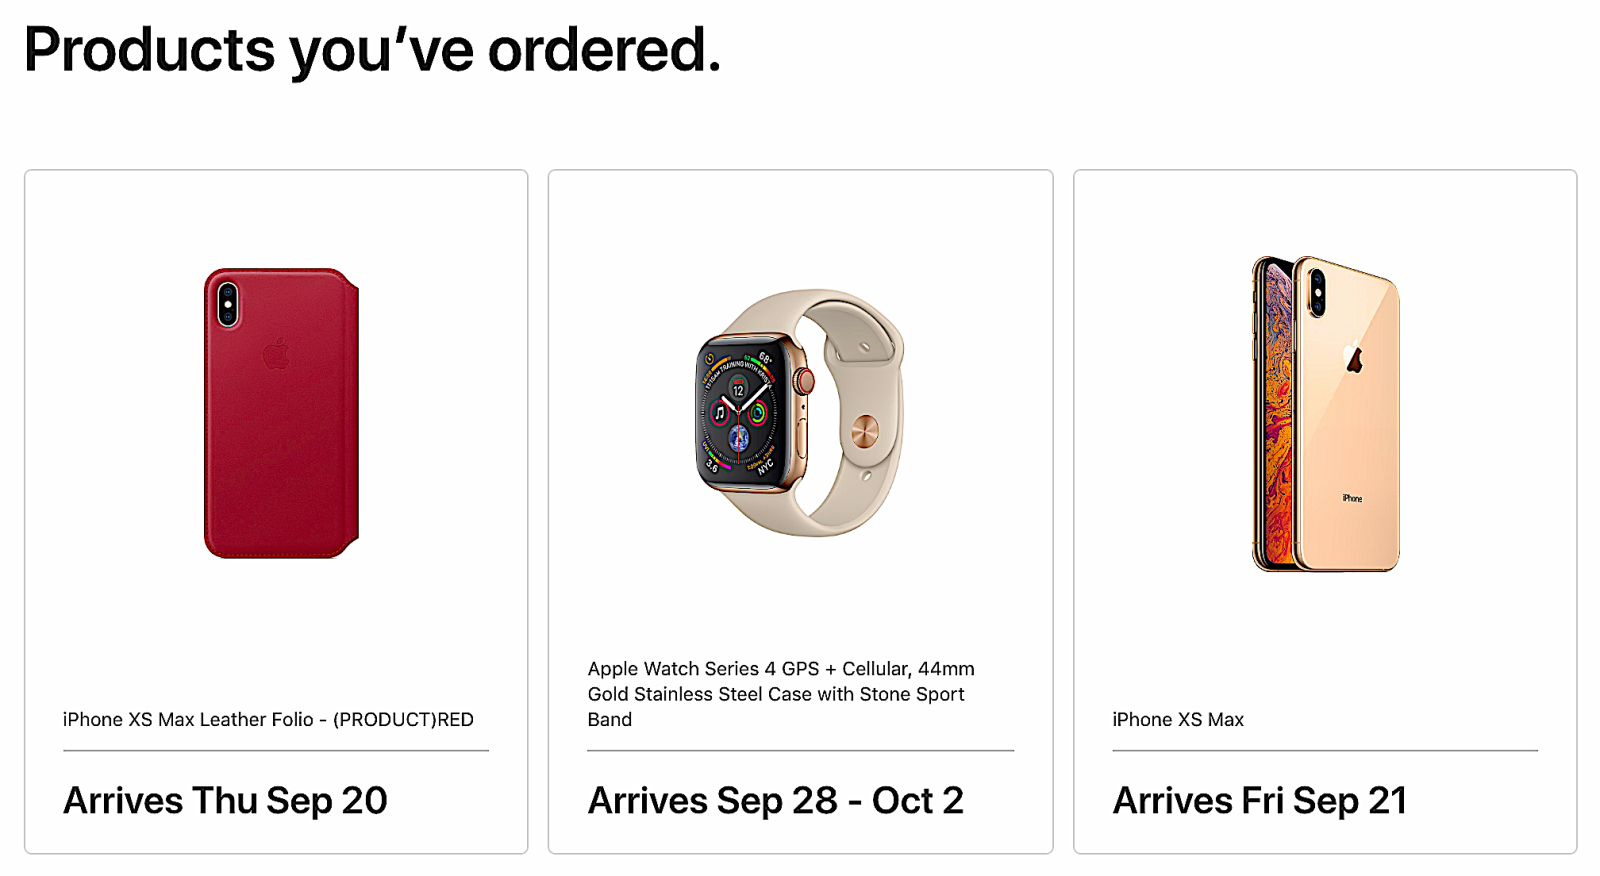
Task: Click the digital crown on the Apple Watch
Action: point(805,381)
